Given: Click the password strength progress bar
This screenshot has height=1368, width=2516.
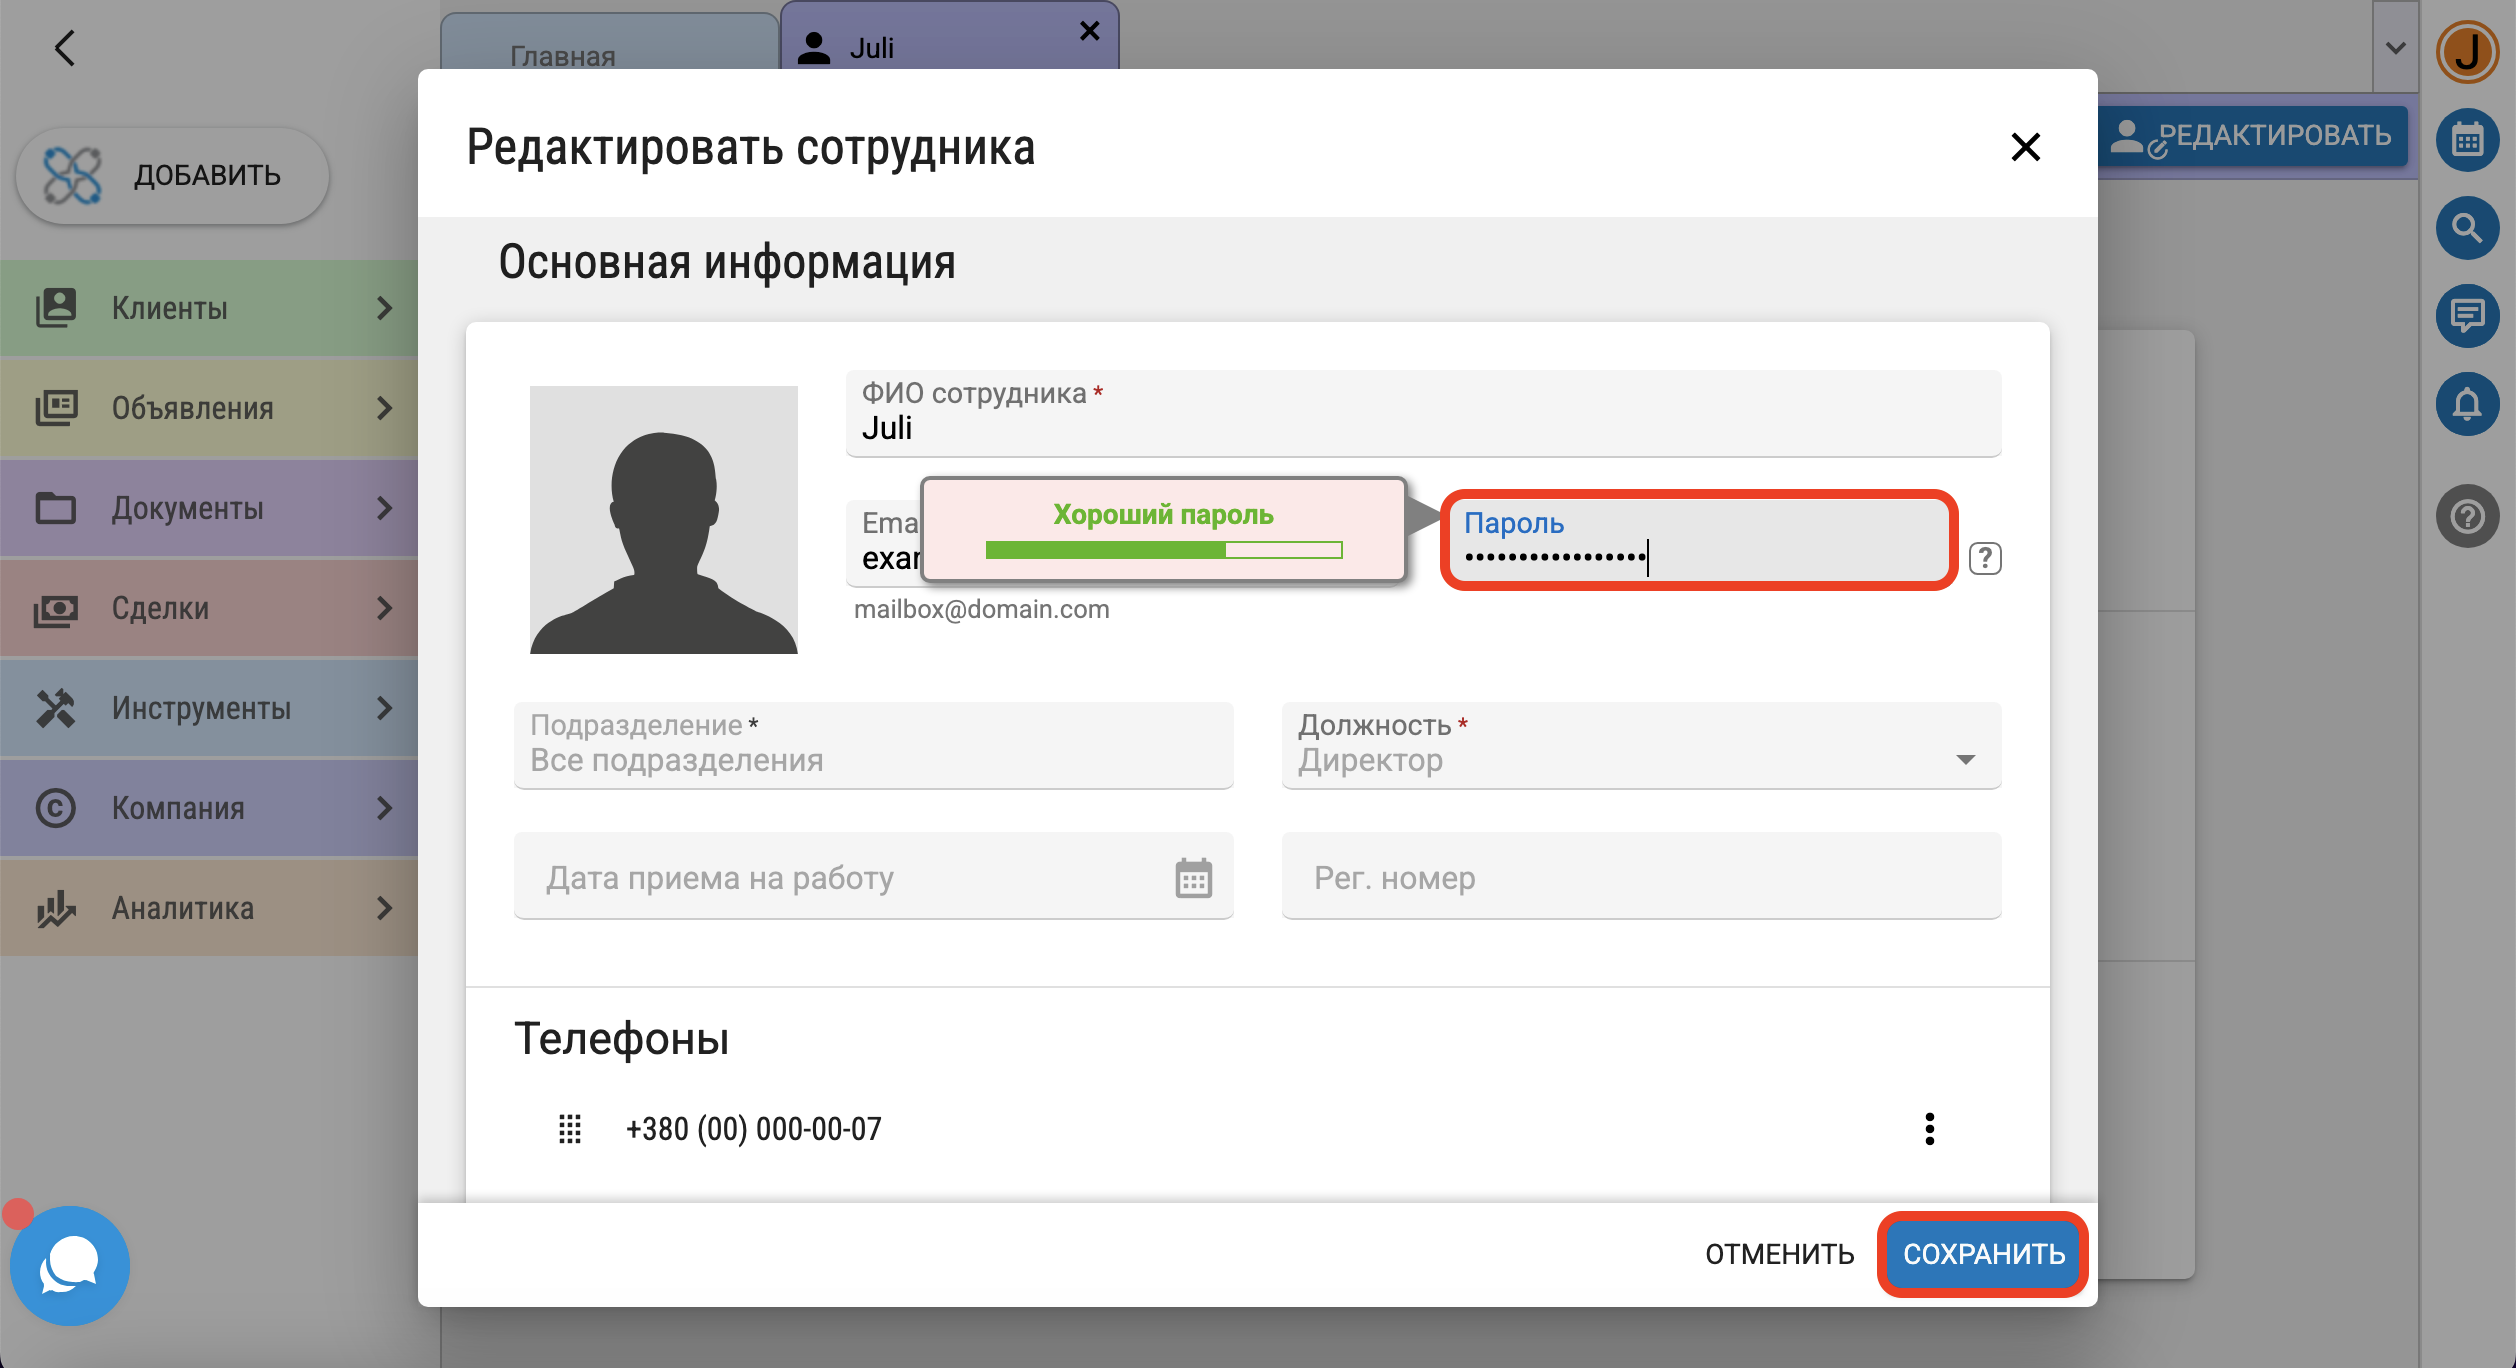Looking at the screenshot, I should pos(1163,550).
